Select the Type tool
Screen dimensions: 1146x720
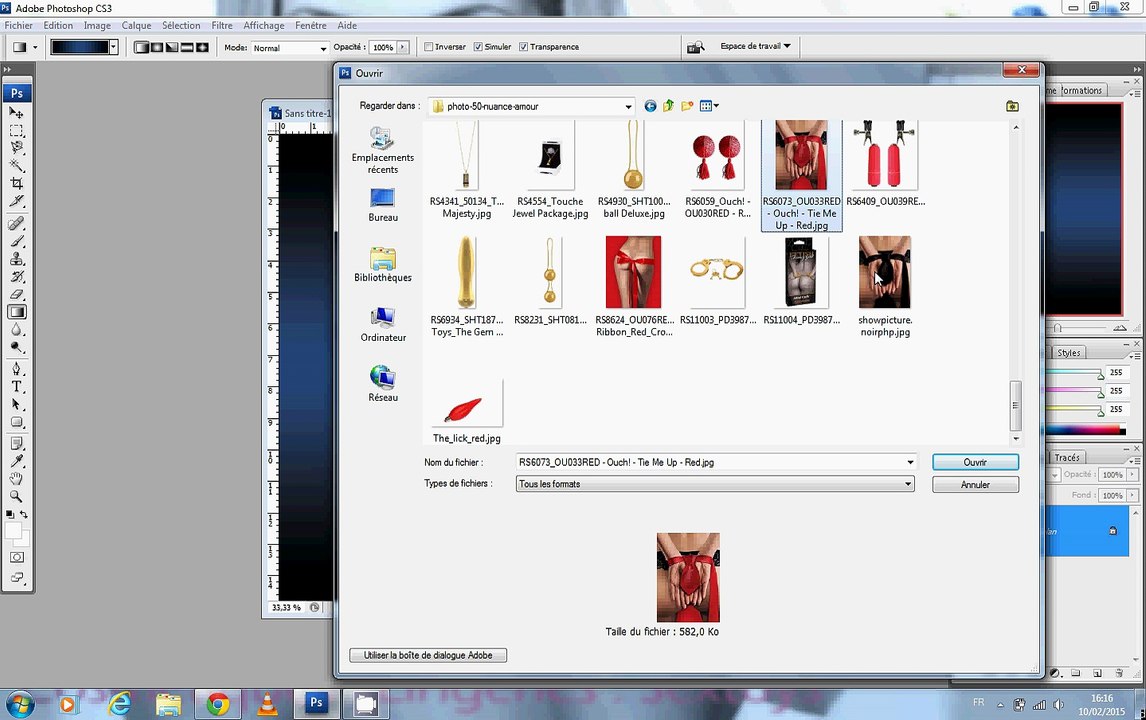pyautogui.click(x=16, y=386)
